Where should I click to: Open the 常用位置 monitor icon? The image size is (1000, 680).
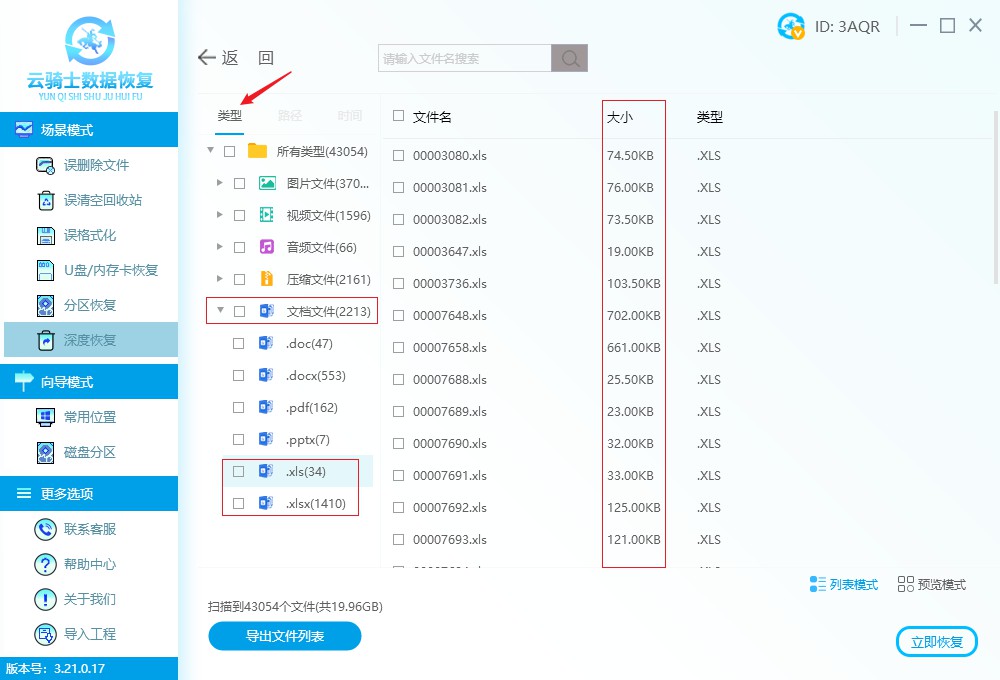click(x=45, y=417)
